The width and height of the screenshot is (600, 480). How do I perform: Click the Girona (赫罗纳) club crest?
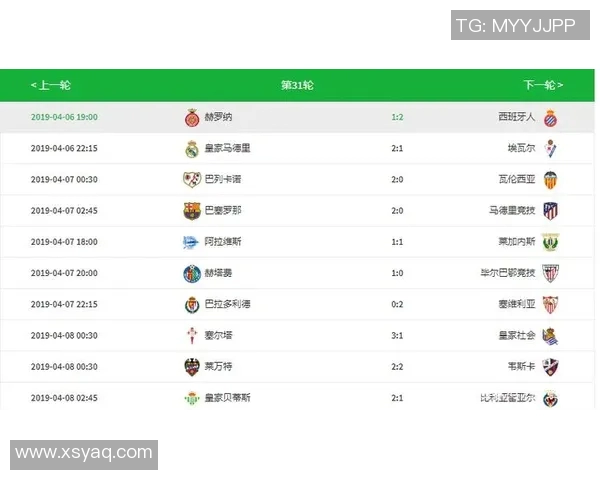[x=192, y=118]
